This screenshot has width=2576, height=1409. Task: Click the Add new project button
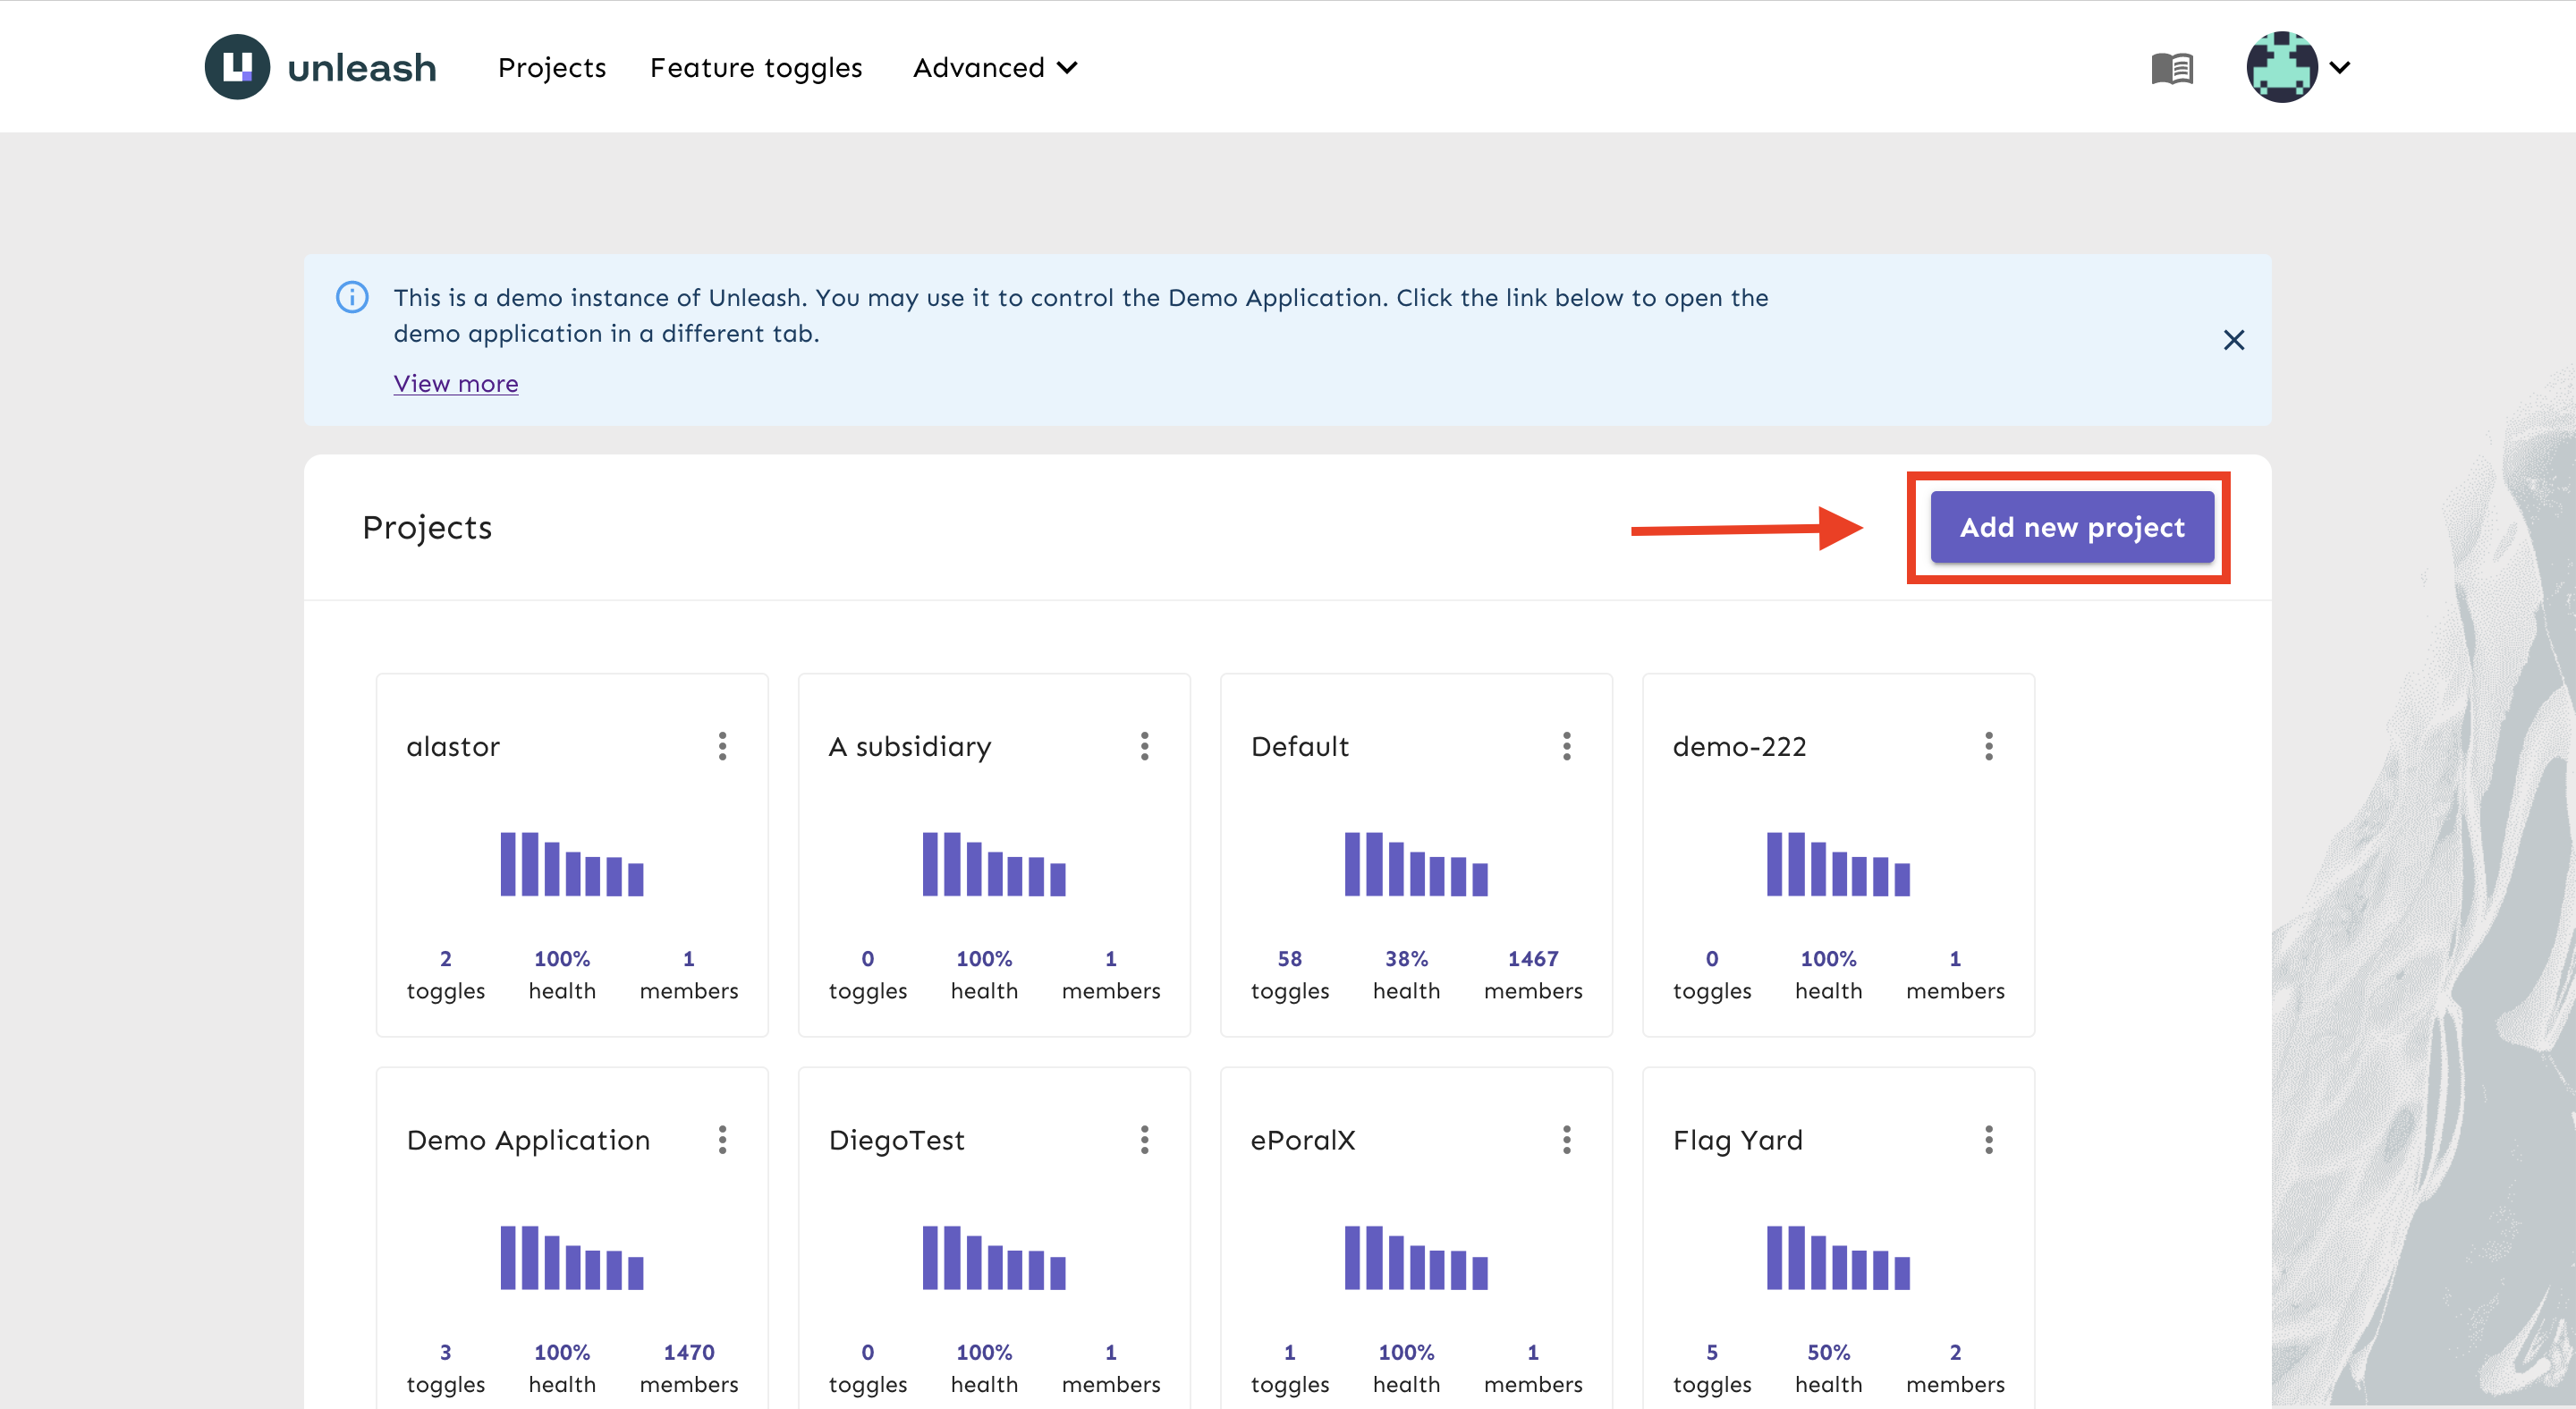(x=2071, y=527)
